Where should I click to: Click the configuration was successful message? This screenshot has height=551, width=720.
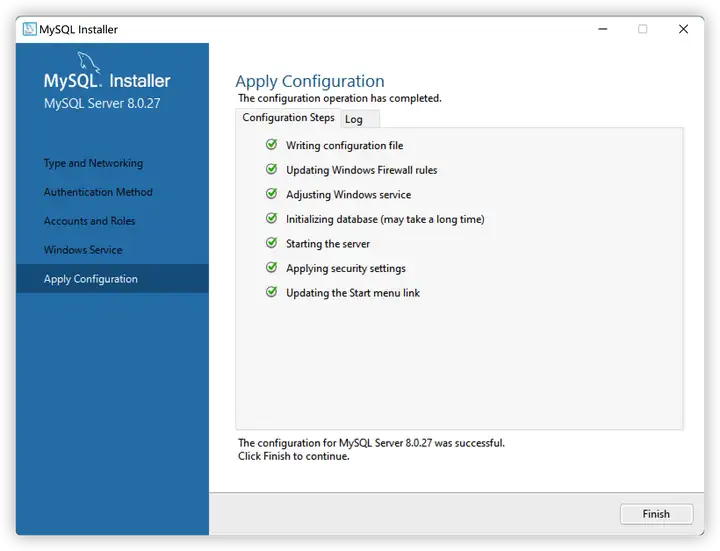tap(371, 443)
